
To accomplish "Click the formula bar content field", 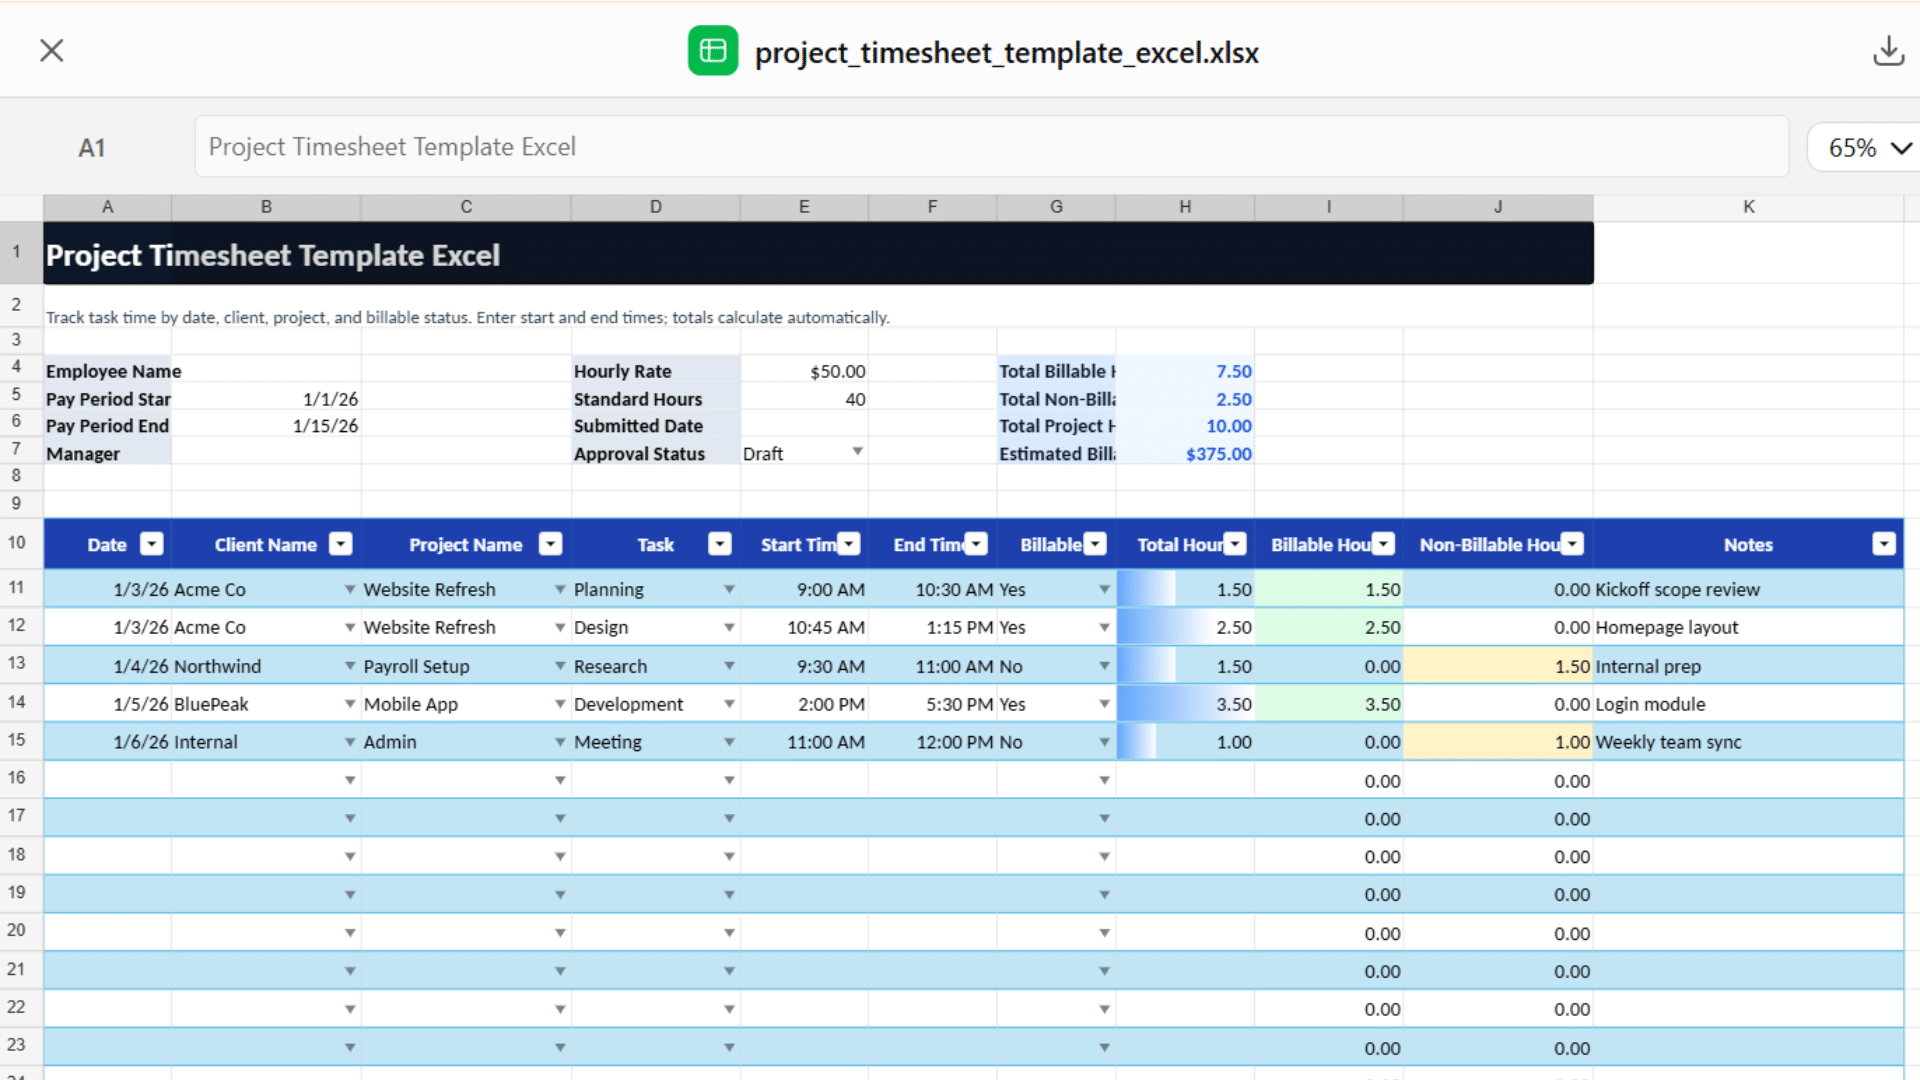I will (x=991, y=147).
